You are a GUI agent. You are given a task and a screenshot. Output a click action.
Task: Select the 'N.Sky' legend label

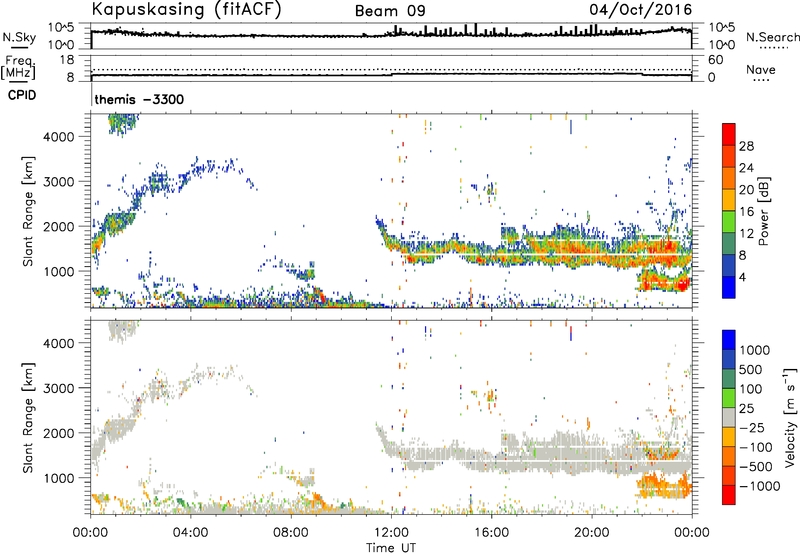[x=19, y=37]
